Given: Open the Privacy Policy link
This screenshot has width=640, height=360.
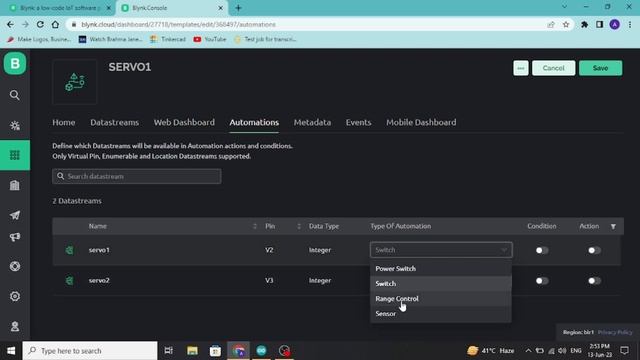Looking at the screenshot, I should coord(615,332).
